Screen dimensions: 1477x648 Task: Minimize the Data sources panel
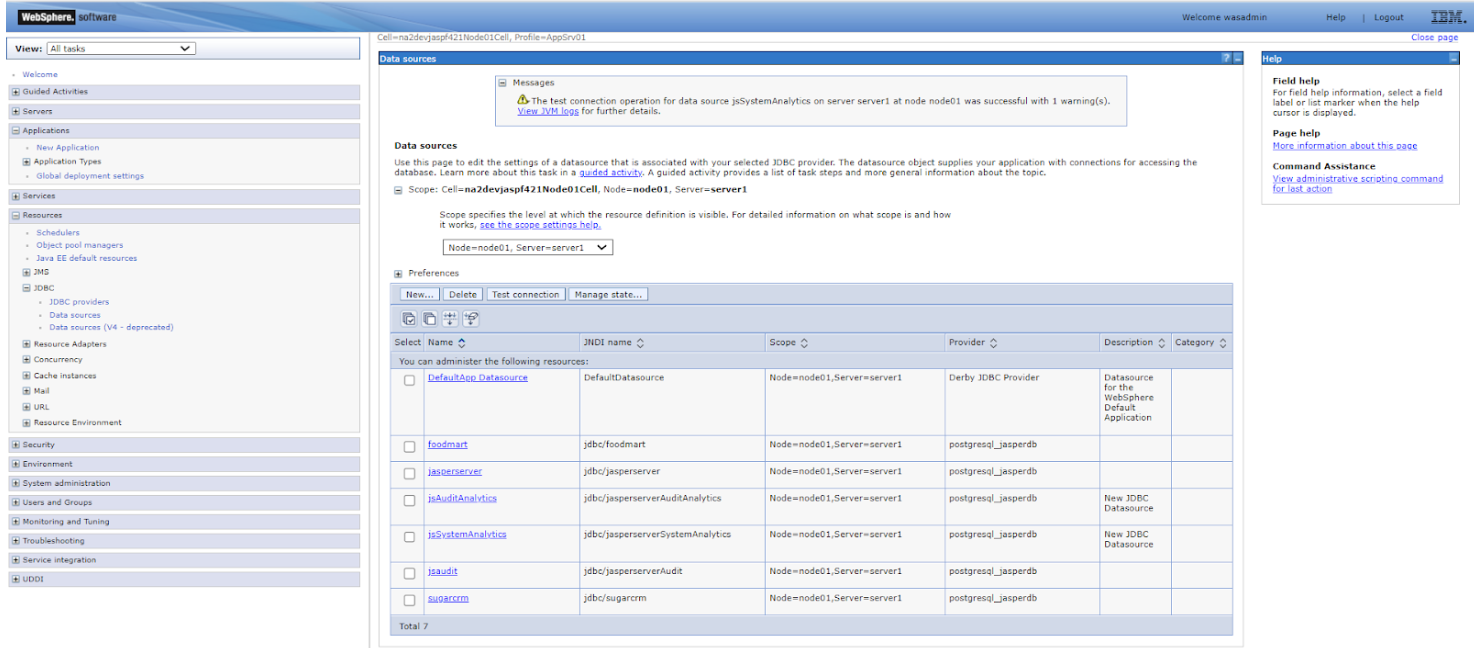(1238, 59)
